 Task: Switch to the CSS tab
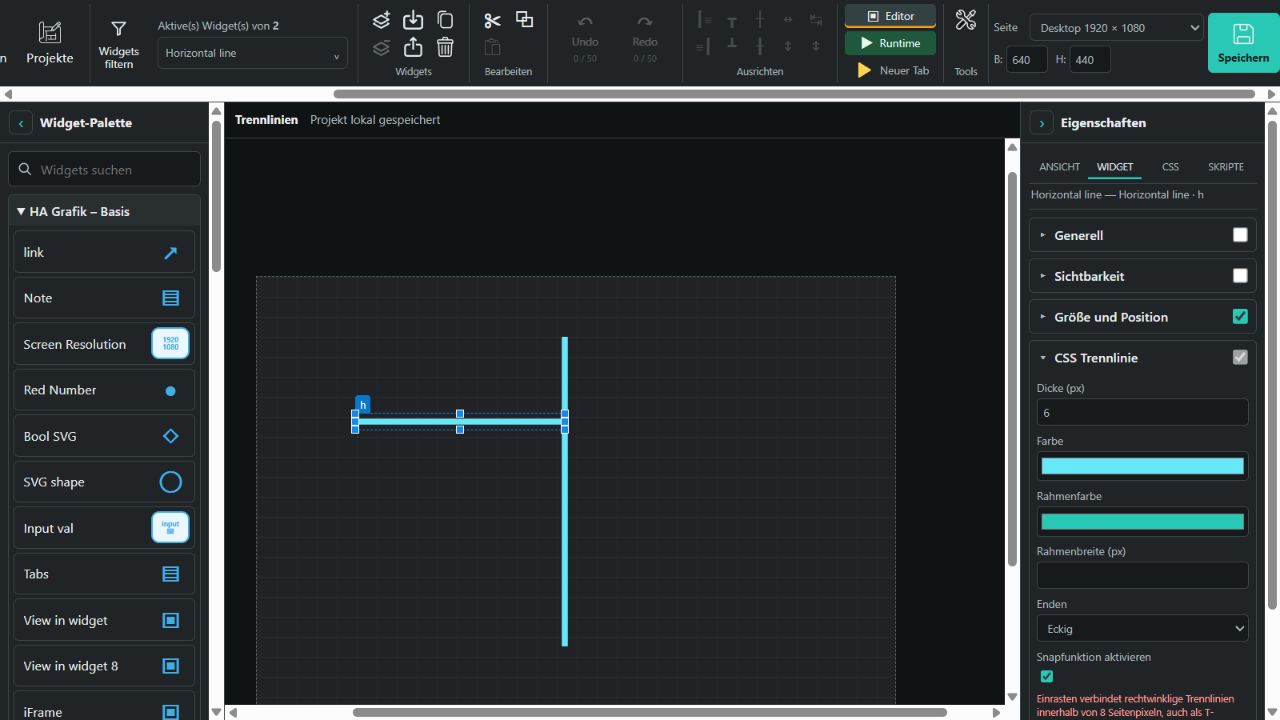tap(1170, 167)
